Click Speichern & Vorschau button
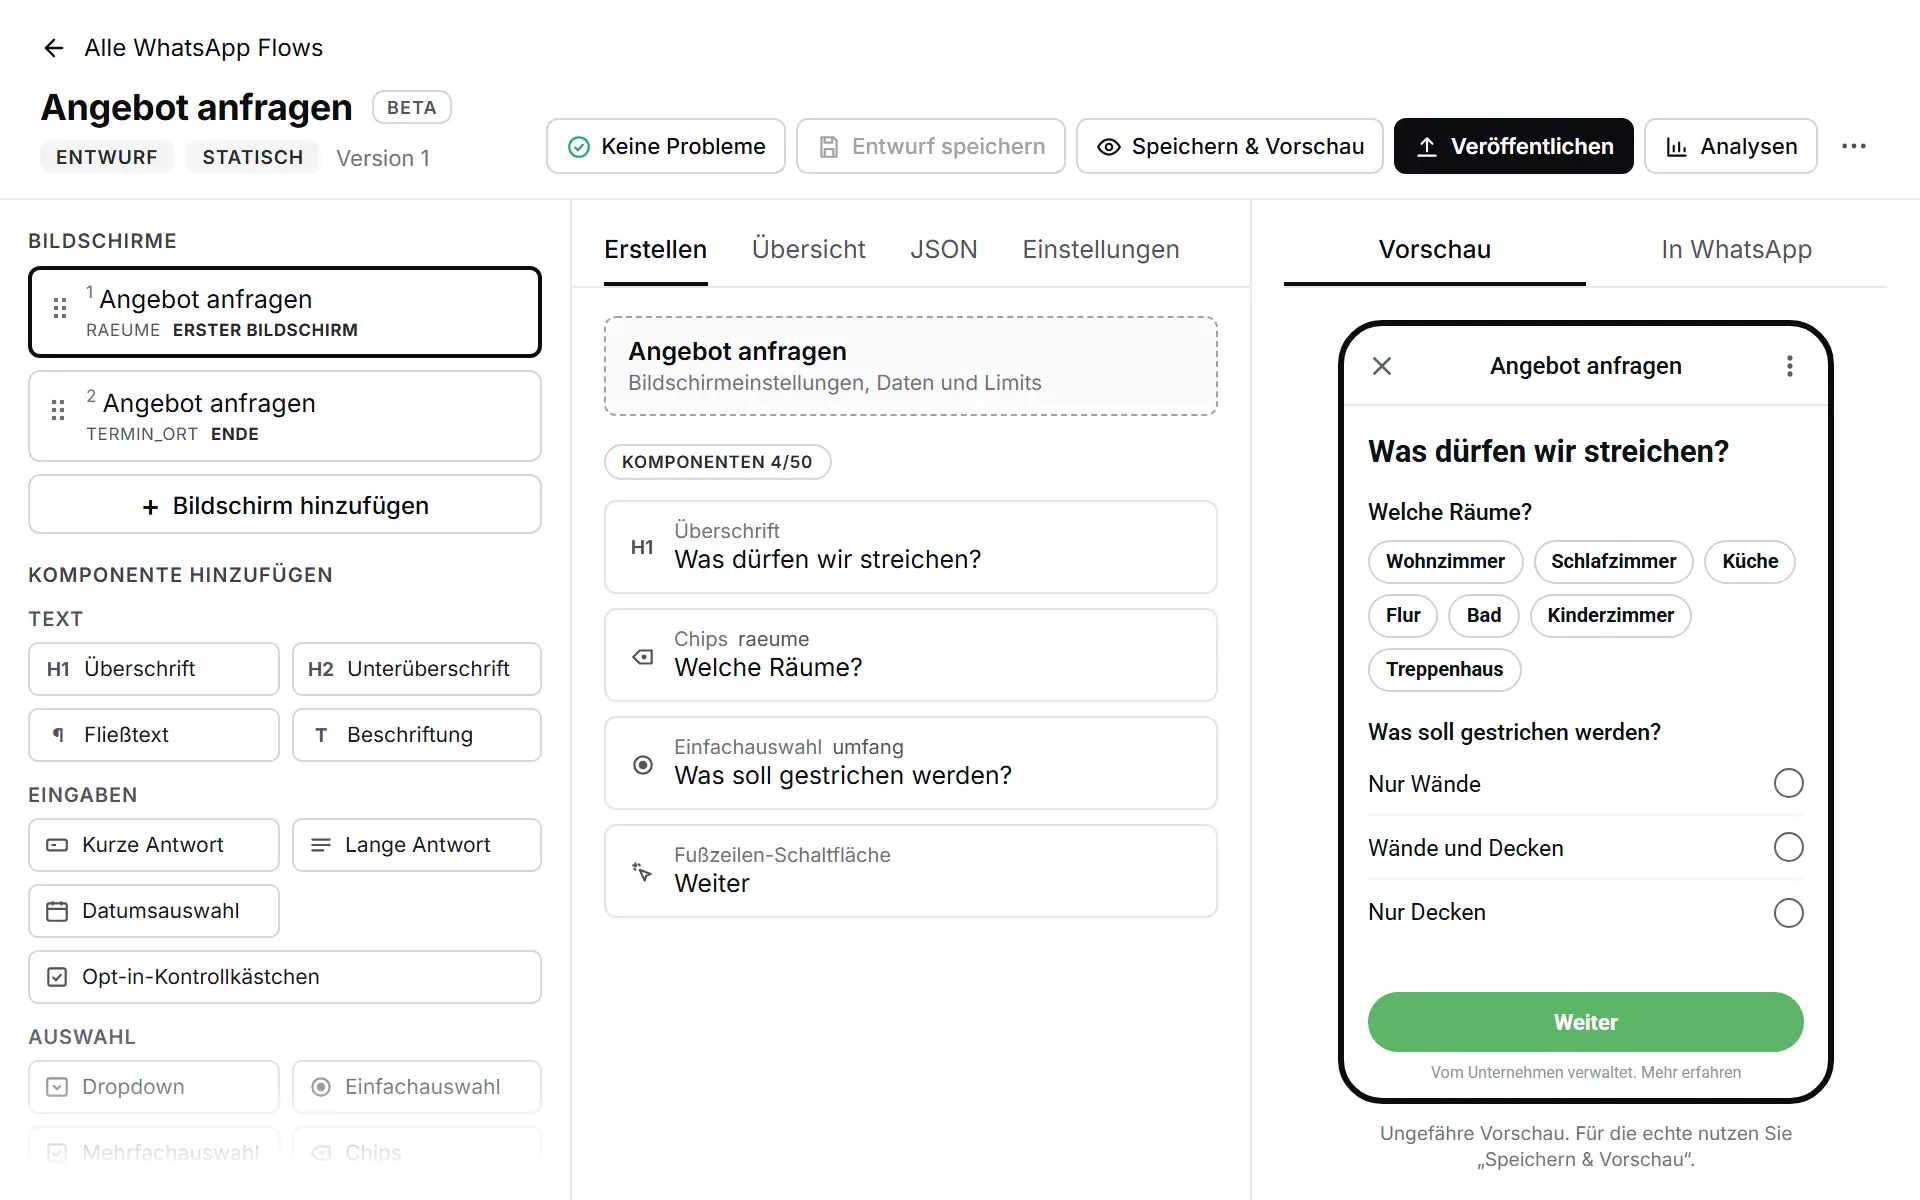The image size is (1920, 1200). (1230, 146)
